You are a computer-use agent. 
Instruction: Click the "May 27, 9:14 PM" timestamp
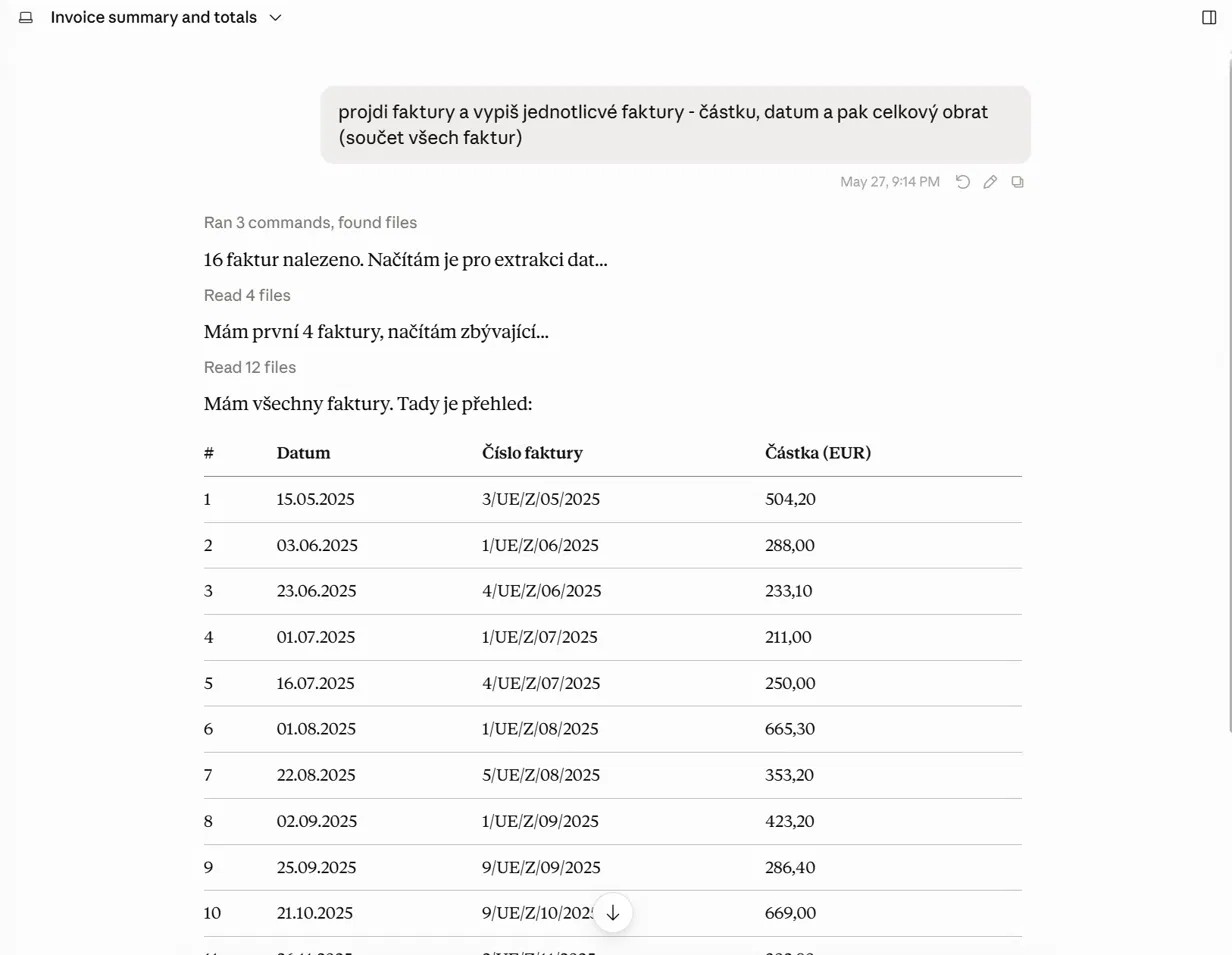tap(890, 182)
